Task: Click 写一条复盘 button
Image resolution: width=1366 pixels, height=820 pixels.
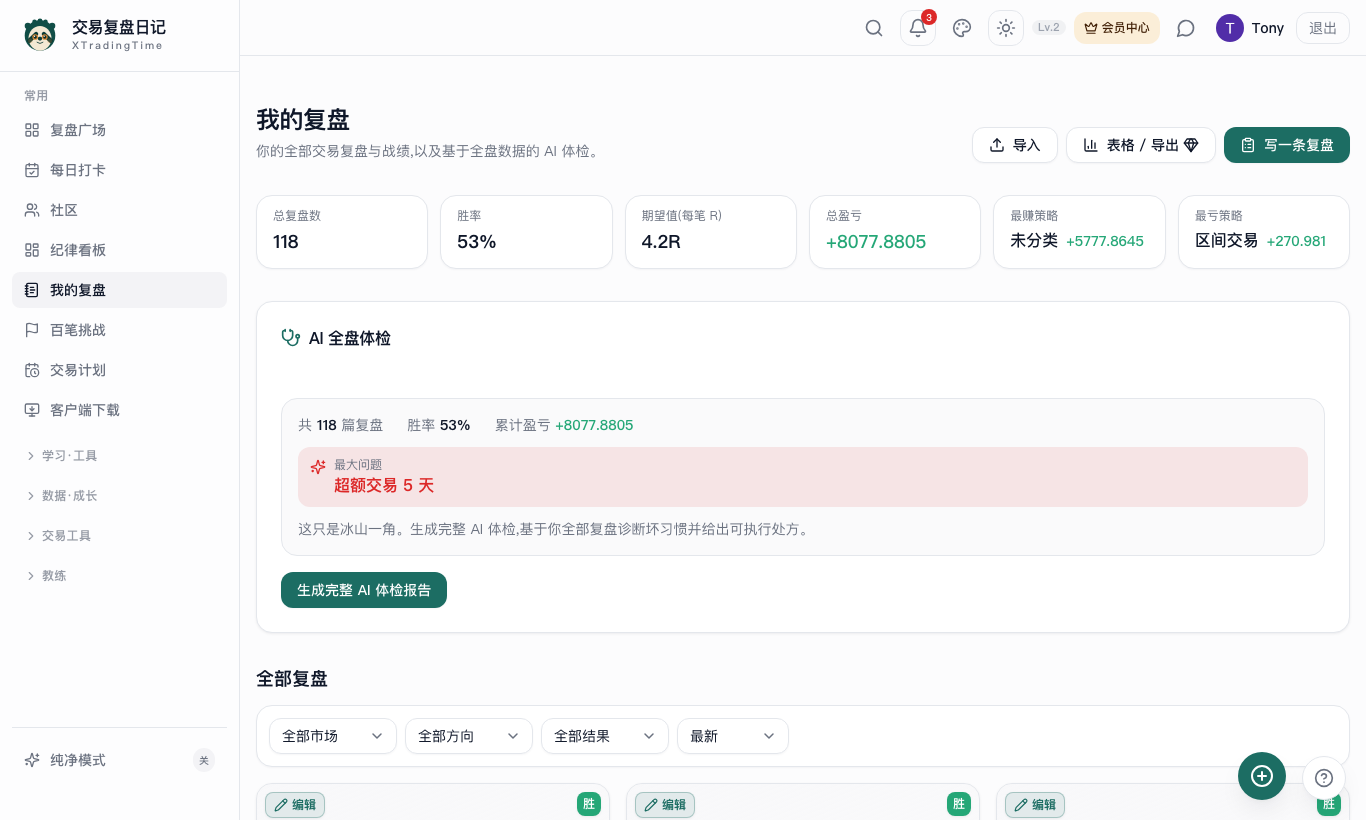Action: coord(1287,145)
